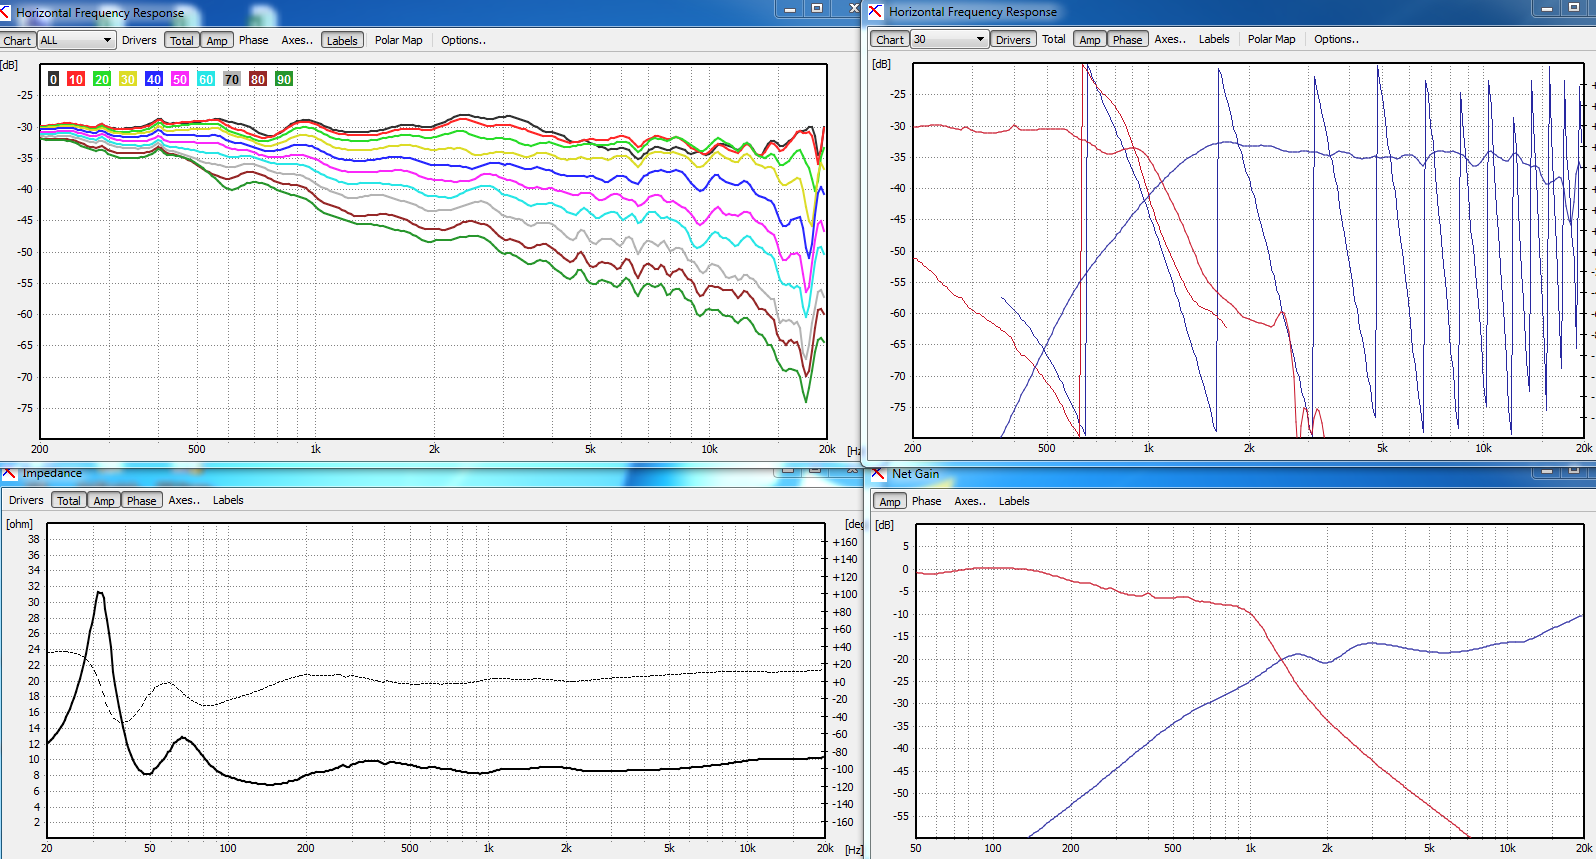
Task: Click the blue 40 degree legend swatch
Action: (154, 79)
